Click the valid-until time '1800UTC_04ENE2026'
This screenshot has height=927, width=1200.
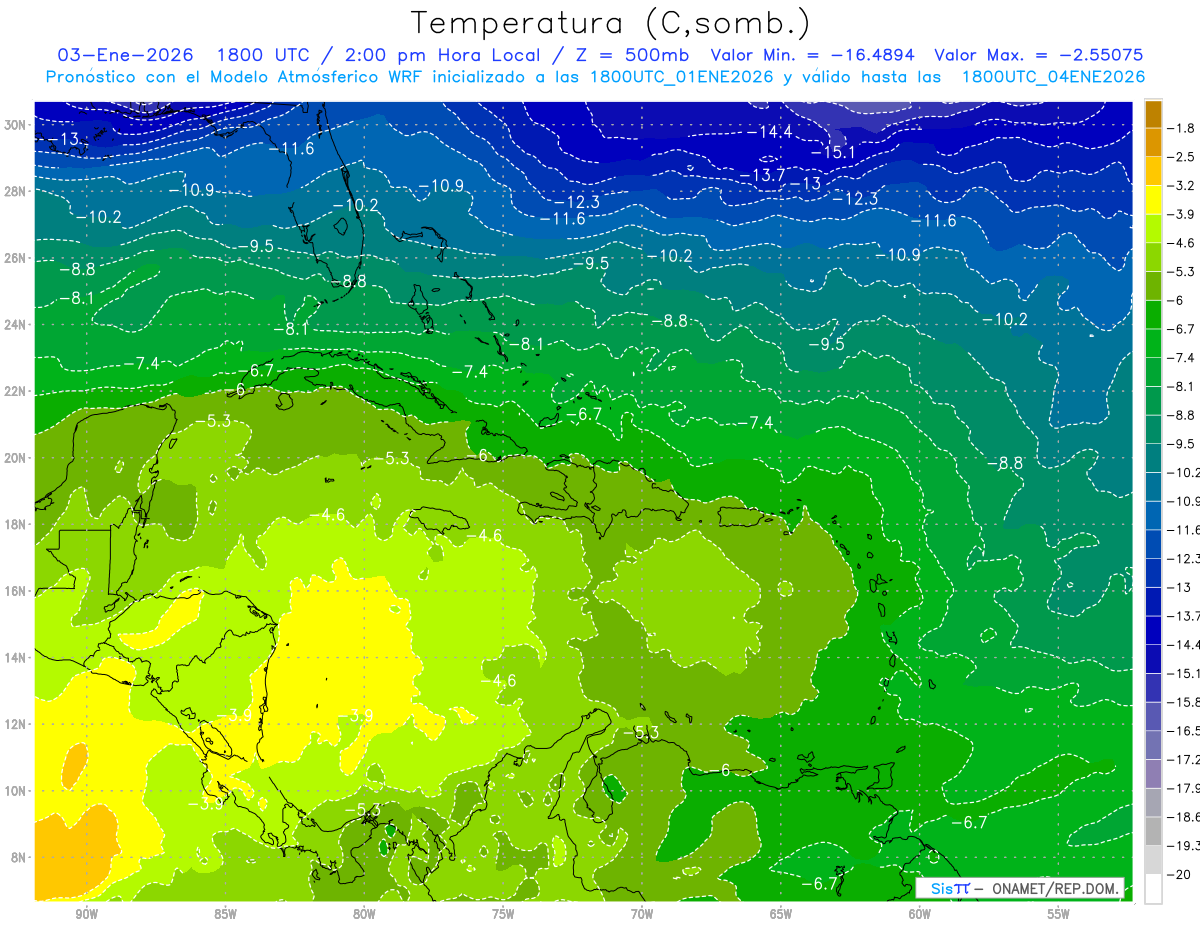(x=1053, y=77)
